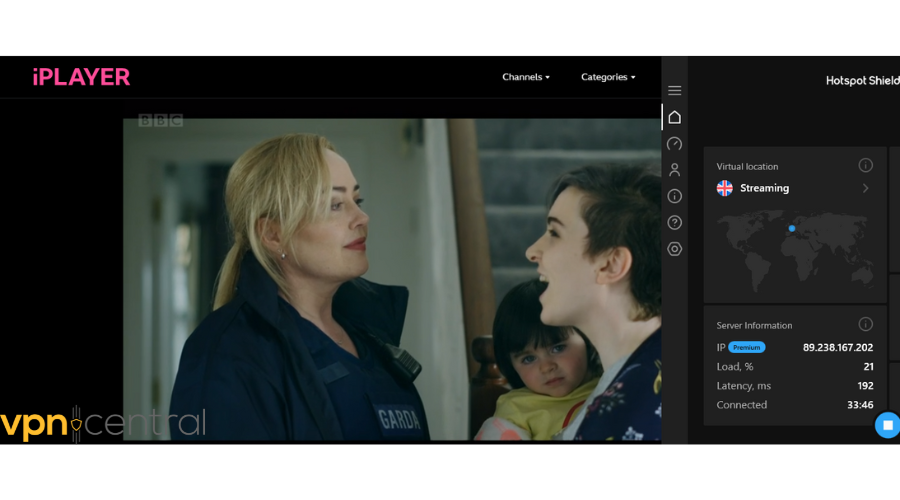
Task: Click the Hotspot Shield title text
Action: click(862, 81)
